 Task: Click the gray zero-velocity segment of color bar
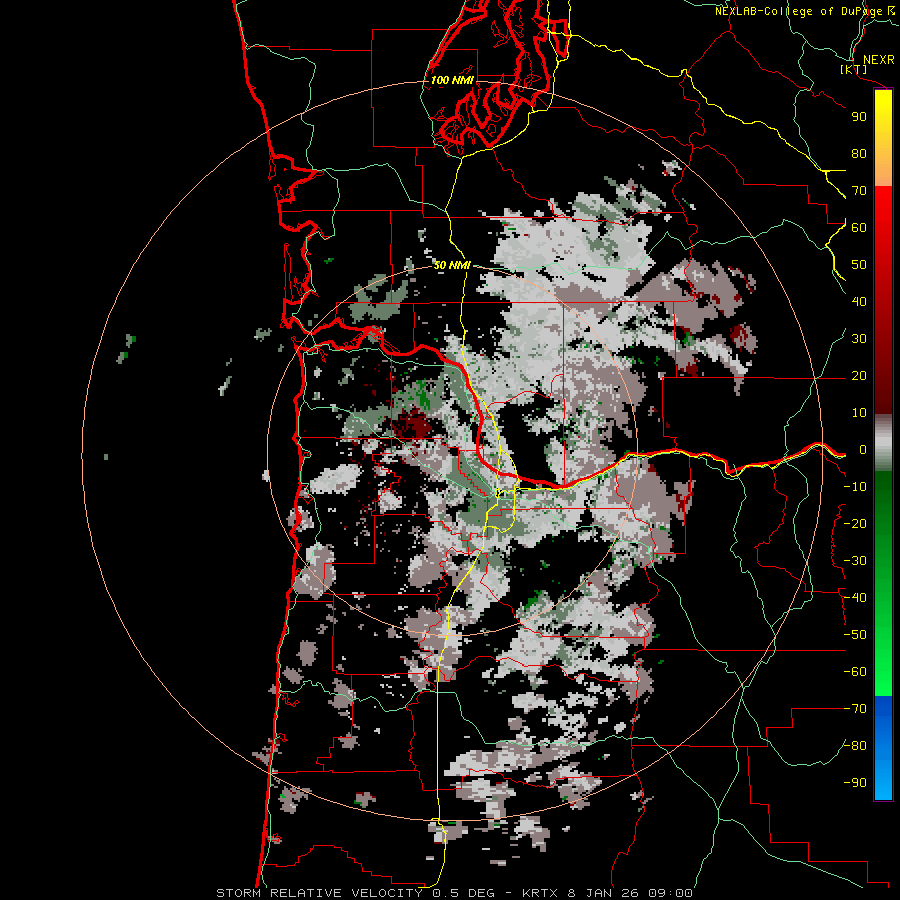pos(883,443)
